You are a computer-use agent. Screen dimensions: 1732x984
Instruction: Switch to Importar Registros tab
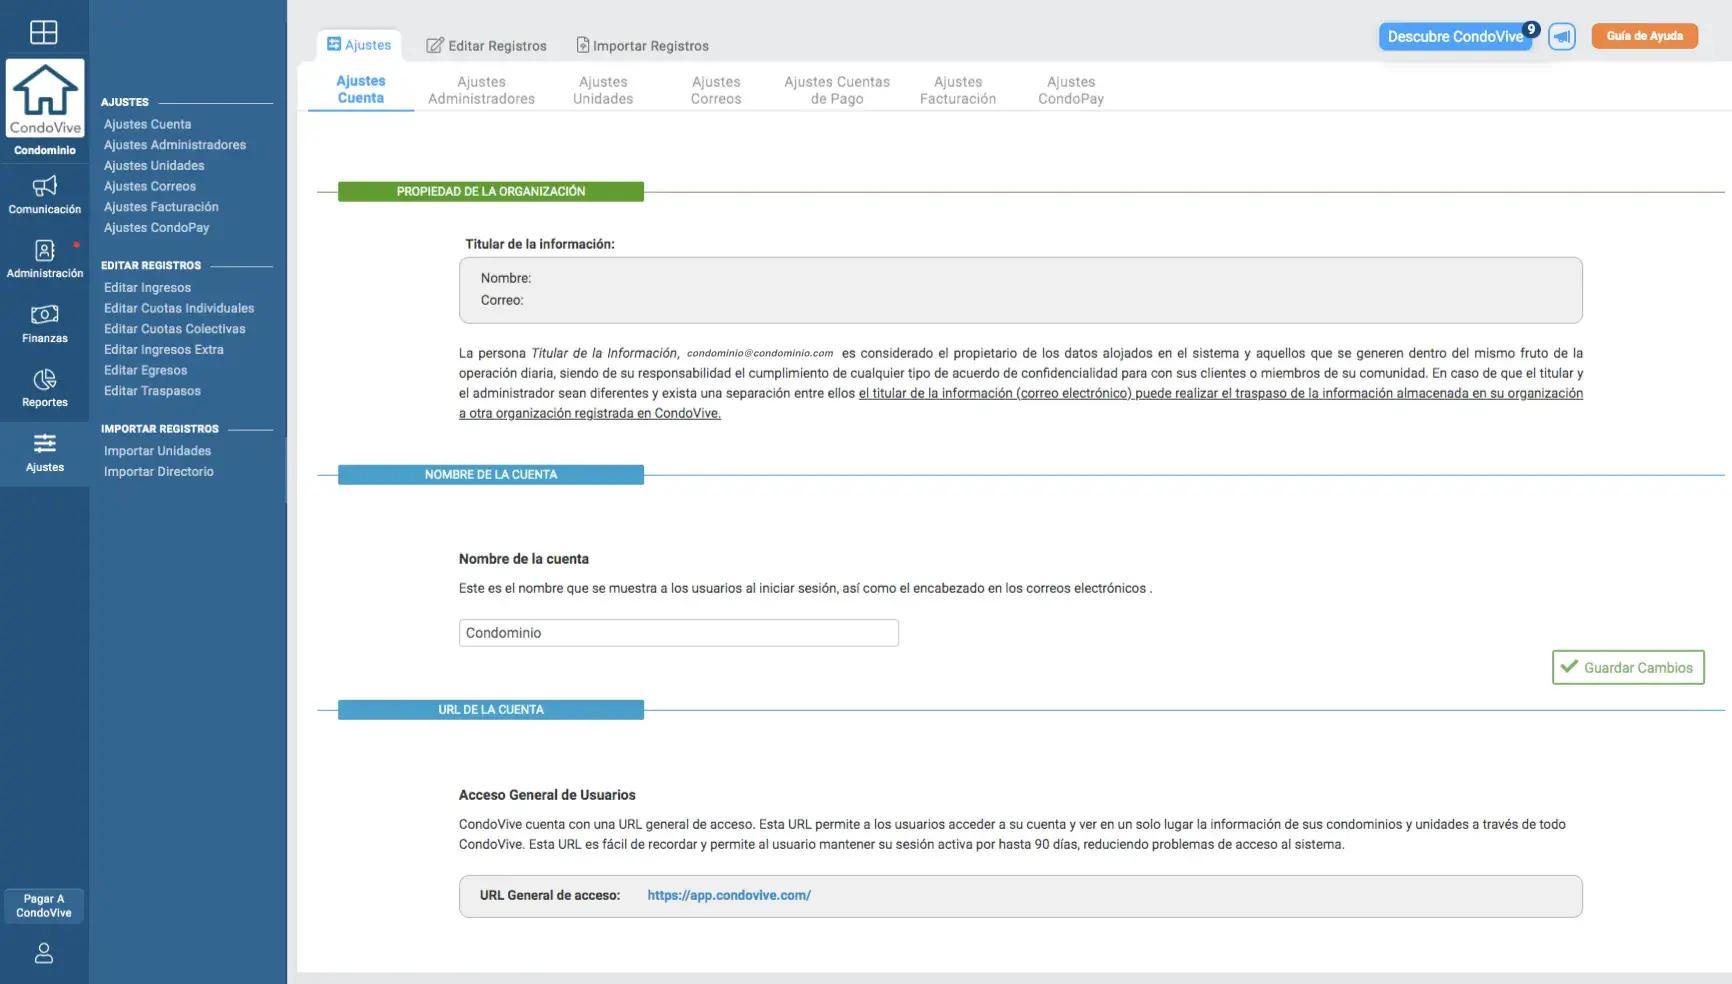point(643,46)
